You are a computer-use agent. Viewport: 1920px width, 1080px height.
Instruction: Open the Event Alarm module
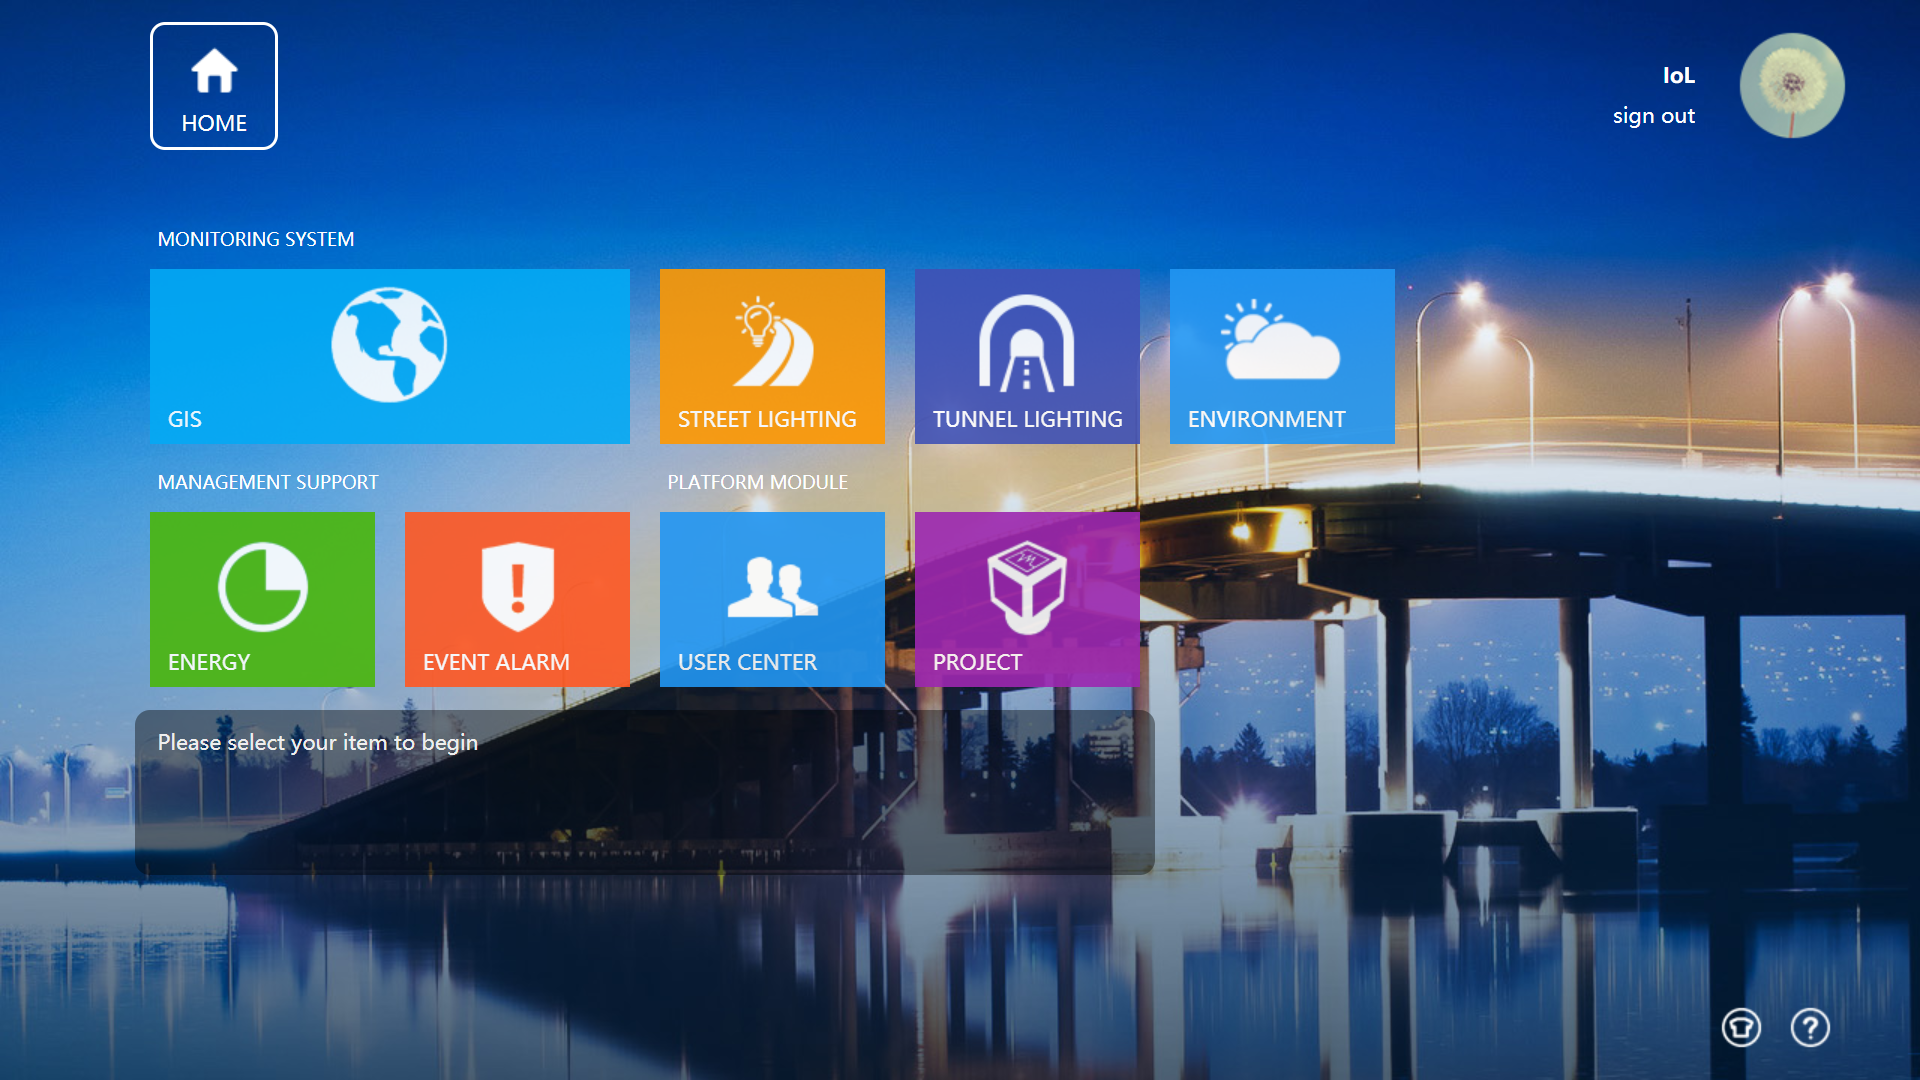(517, 599)
